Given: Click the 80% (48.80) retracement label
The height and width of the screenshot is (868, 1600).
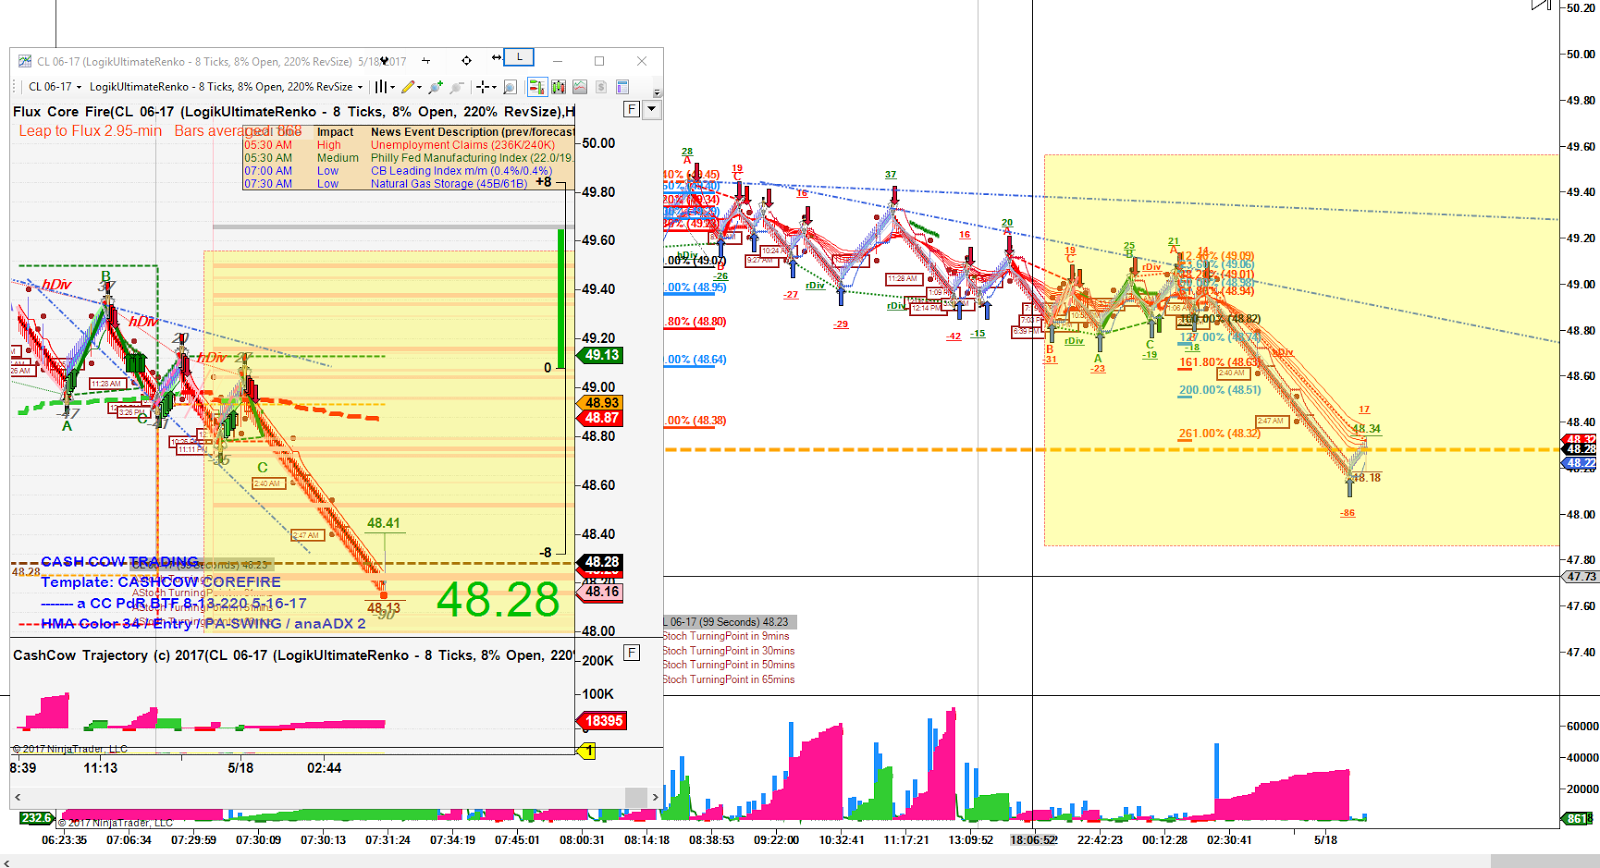Looking at the screenshot, I should pos(696,322).
